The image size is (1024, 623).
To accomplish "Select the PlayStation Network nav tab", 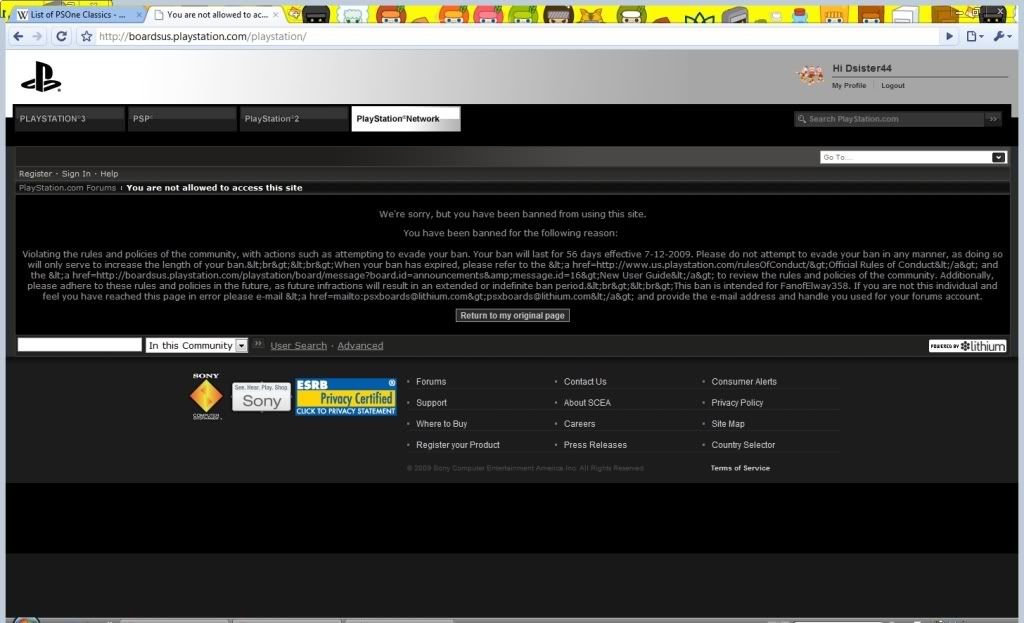I will 405,119.
